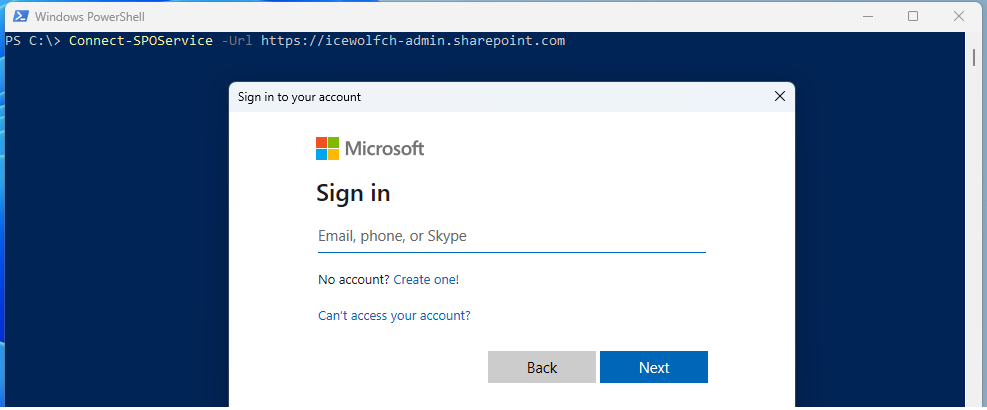987x410 pixels.
Task: Focus the Email, phone, or Skype field
Action: click(512, 237)
